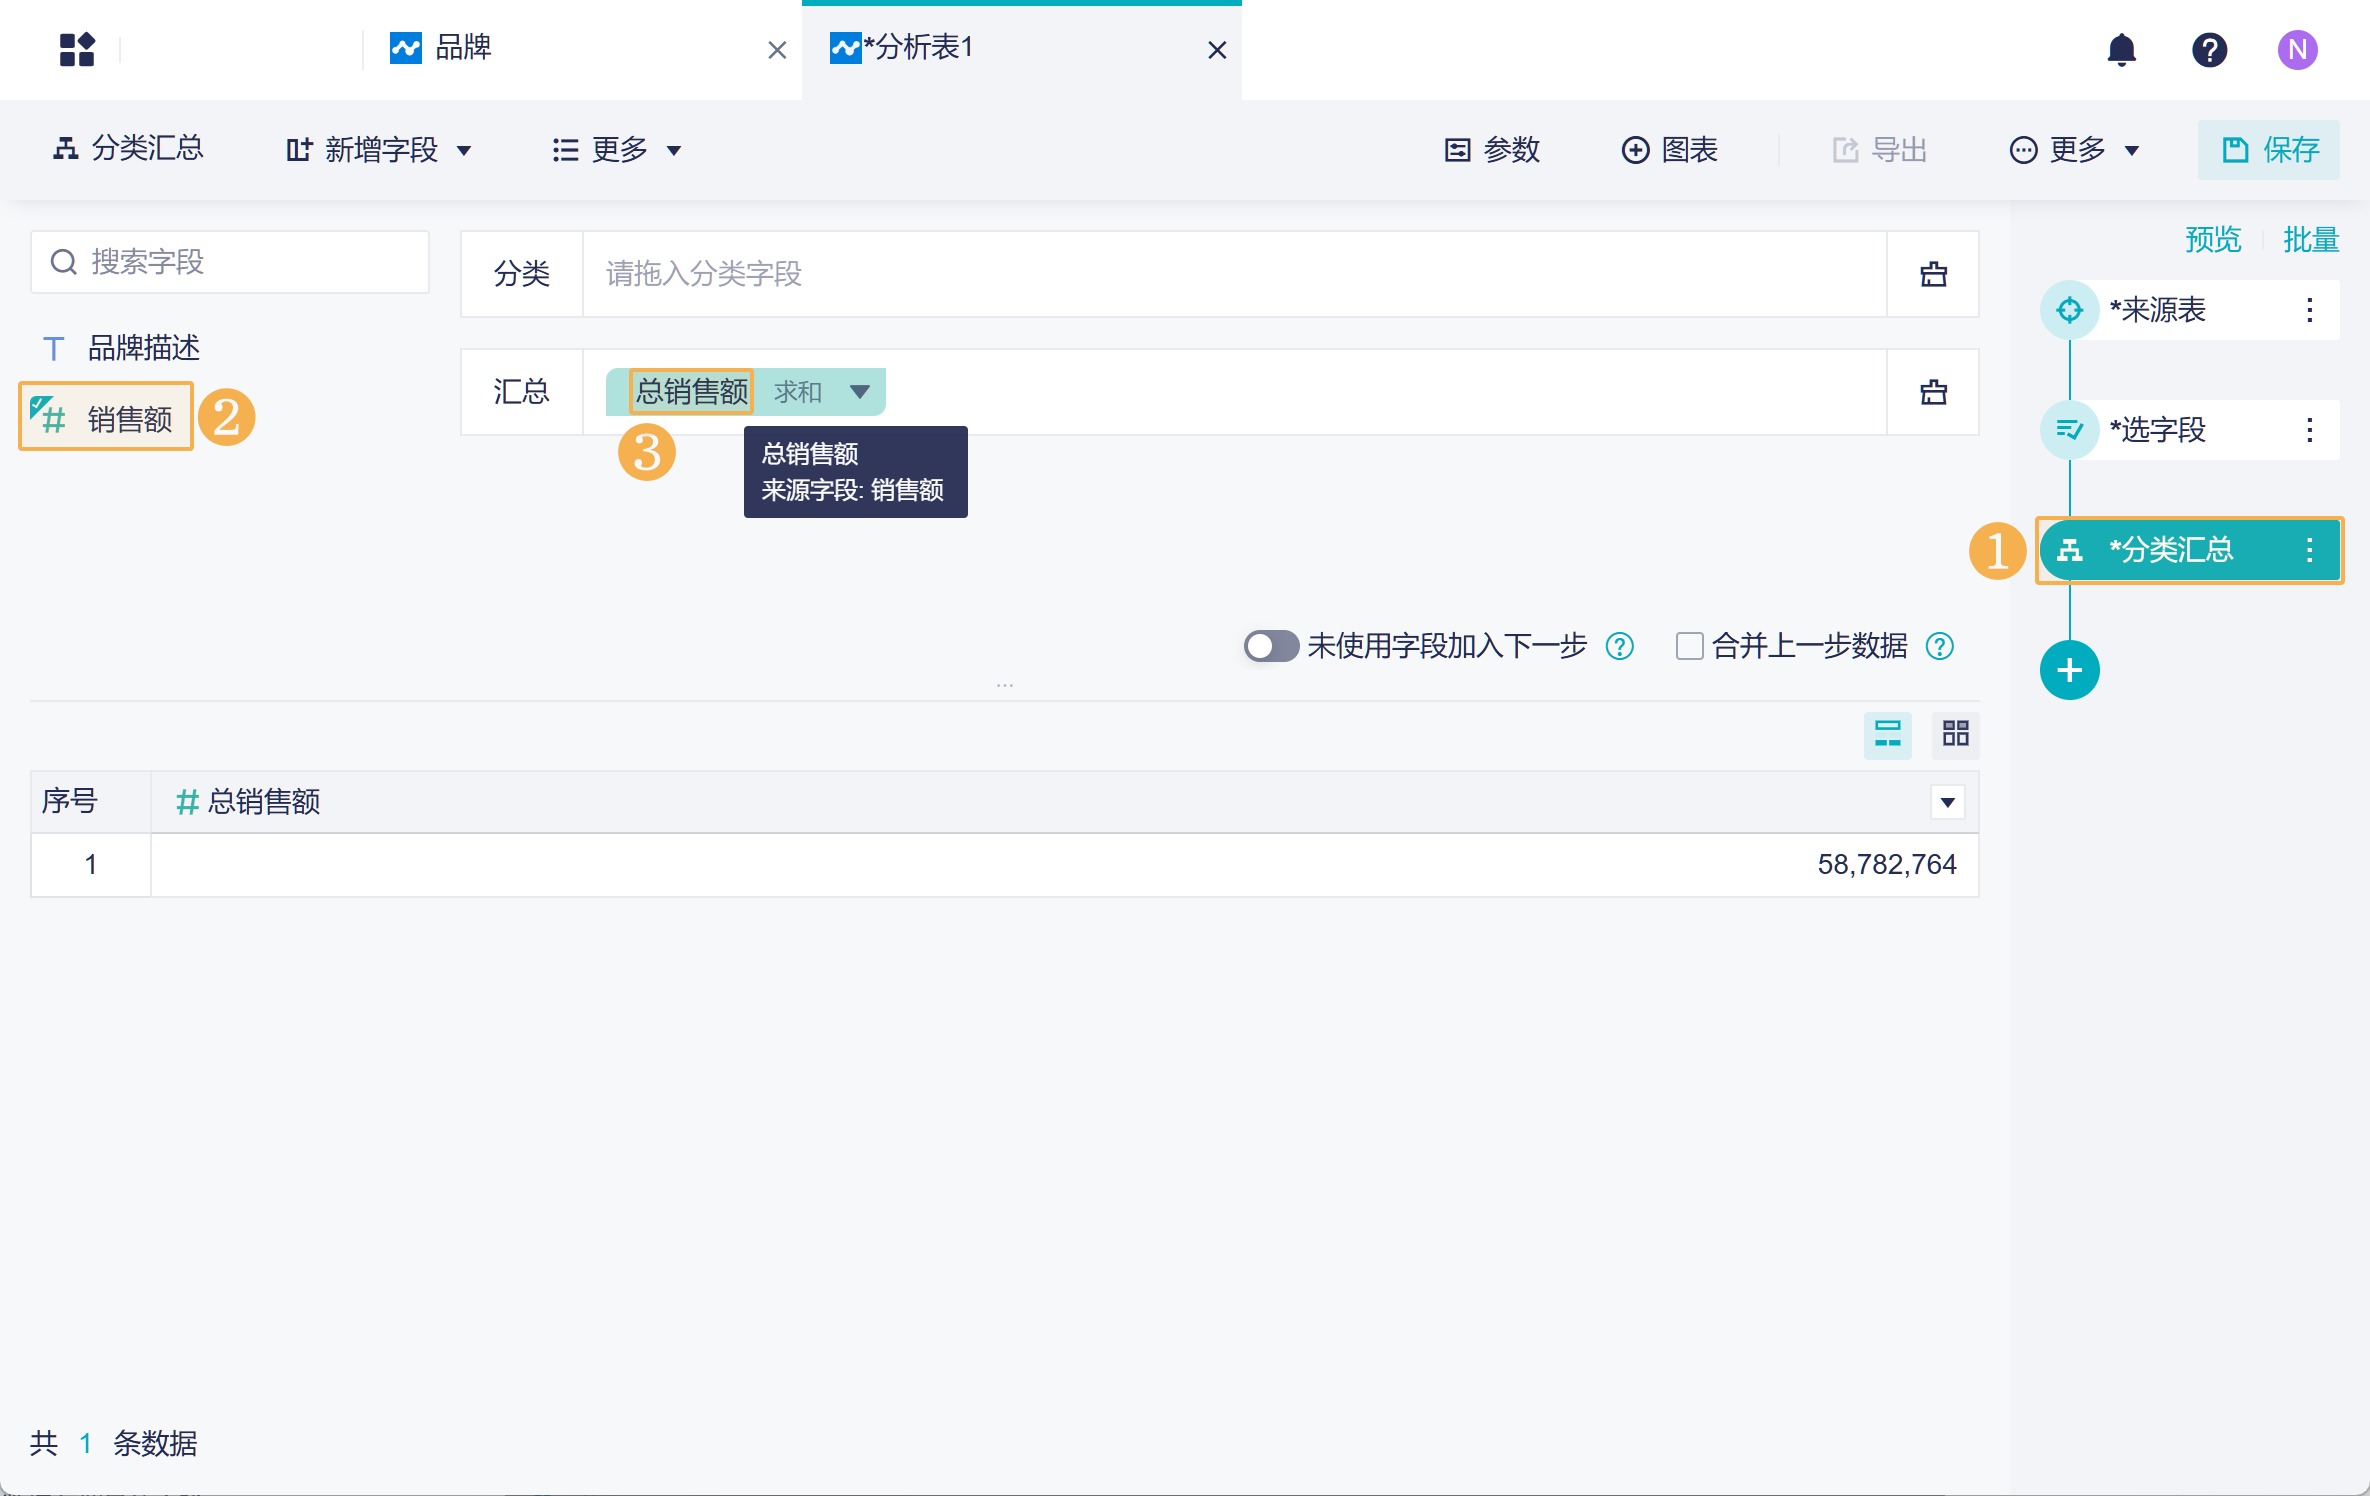Open the help question mark icon
This screenshot has height=1496, width=2370.
tap(2209, 49)
